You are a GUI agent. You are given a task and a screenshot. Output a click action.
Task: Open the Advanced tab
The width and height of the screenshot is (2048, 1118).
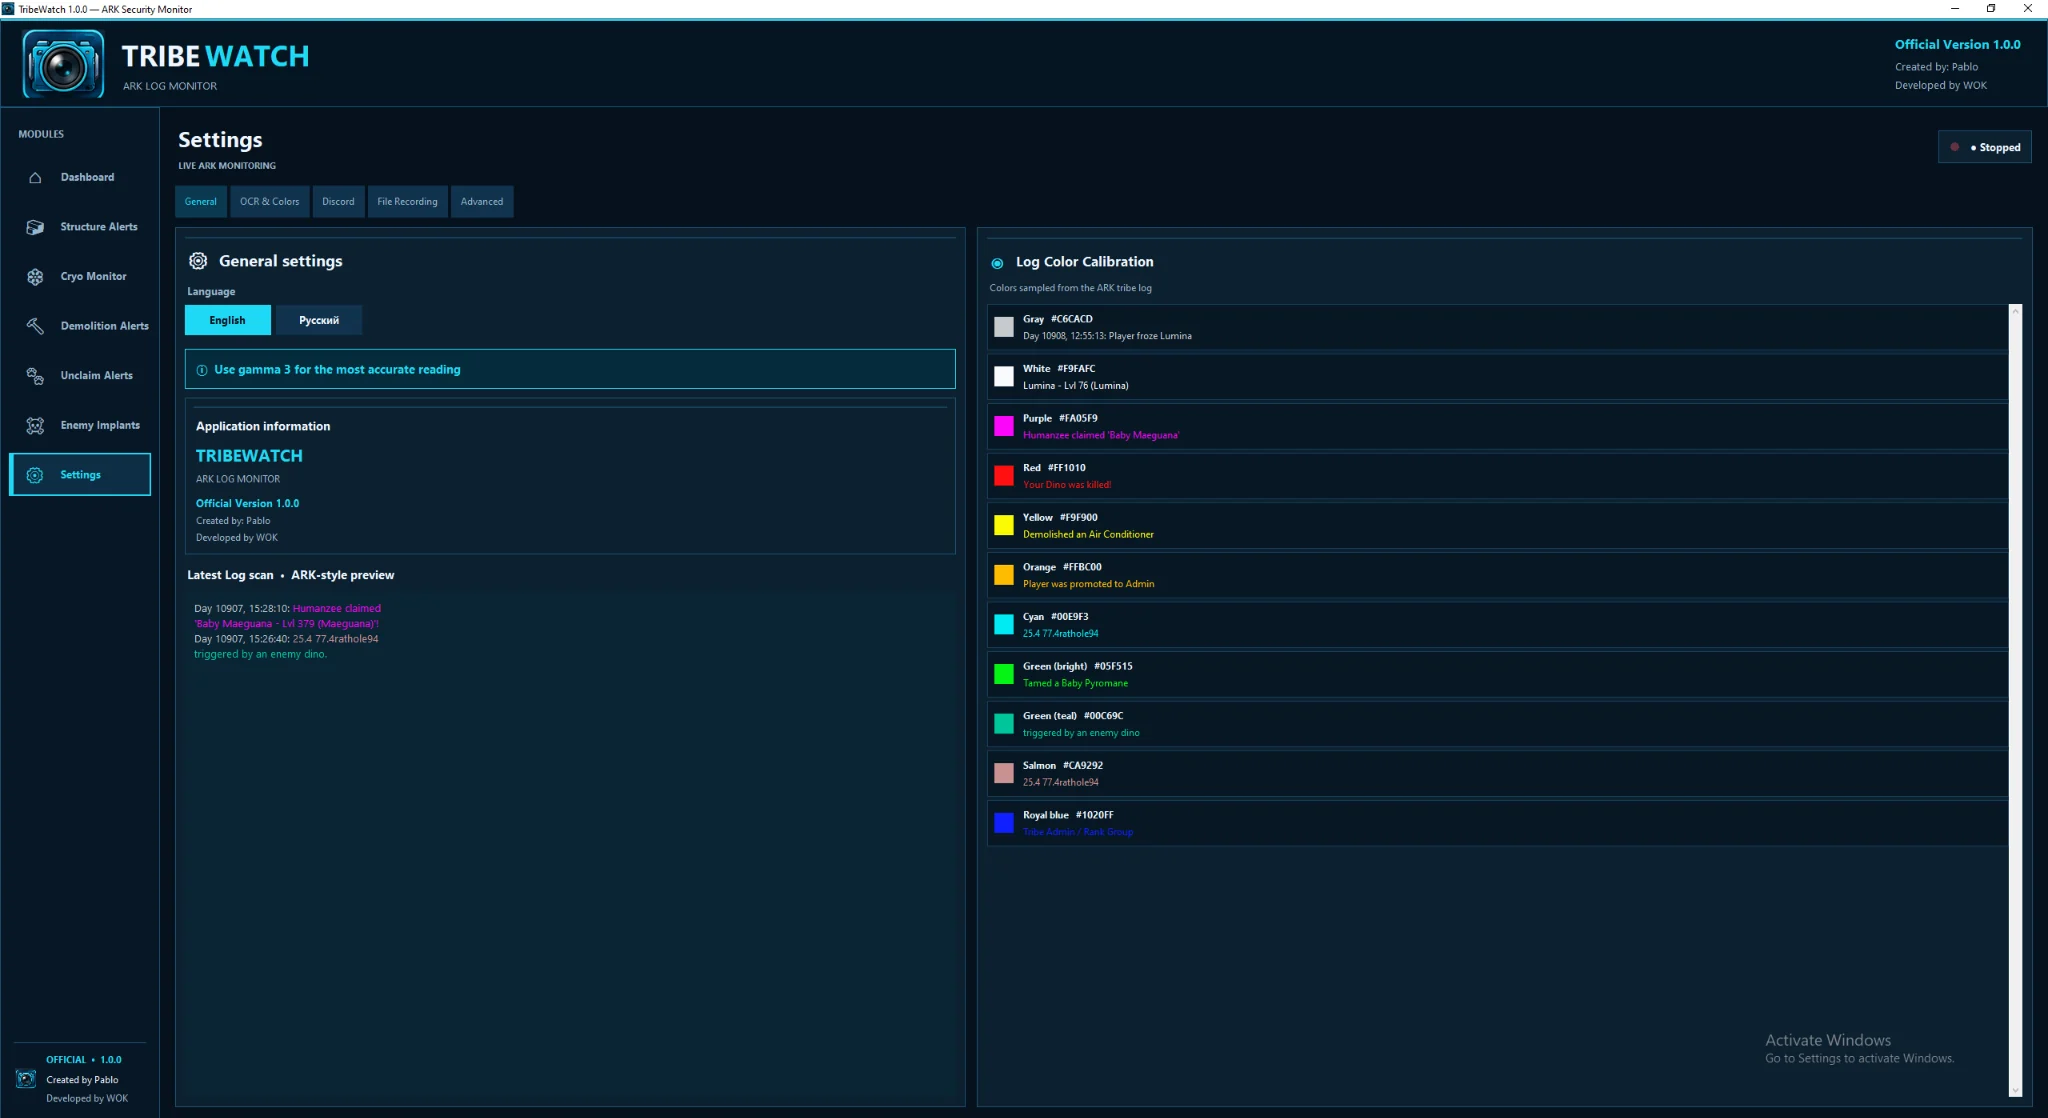click(482, 202)
